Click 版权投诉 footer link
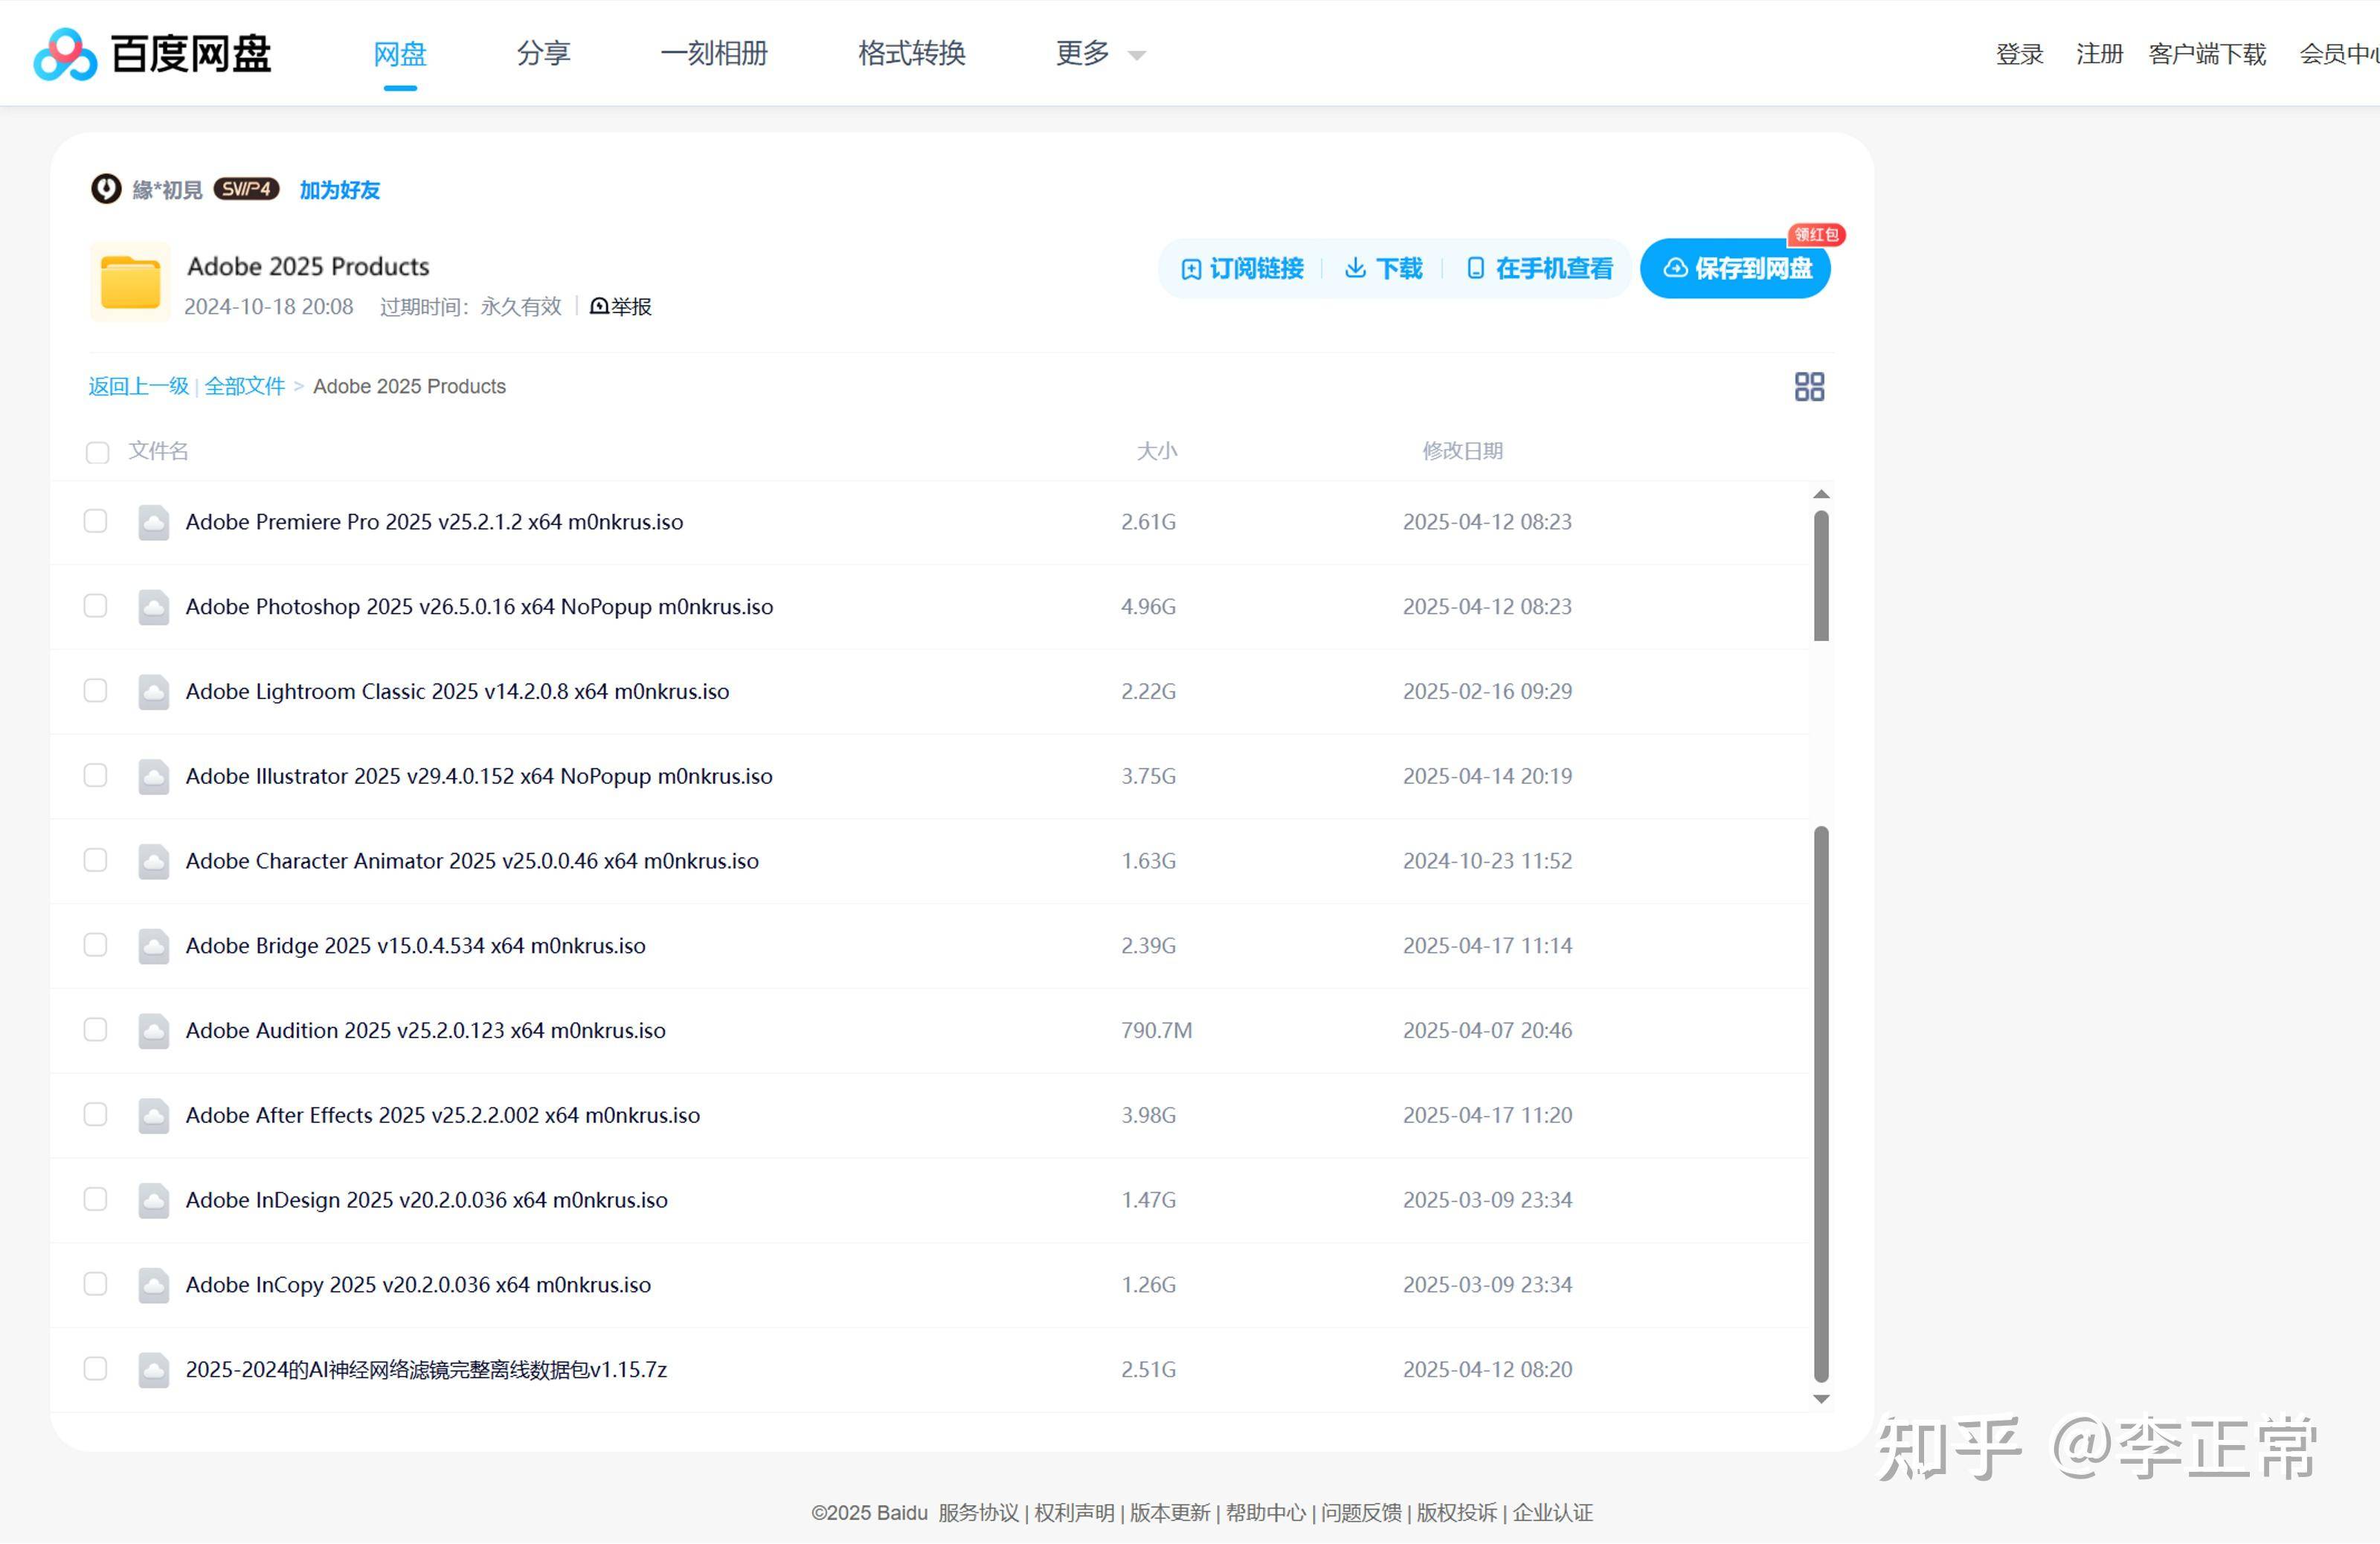This screenshot has height=1544, width=2380. (1457, 1513)
